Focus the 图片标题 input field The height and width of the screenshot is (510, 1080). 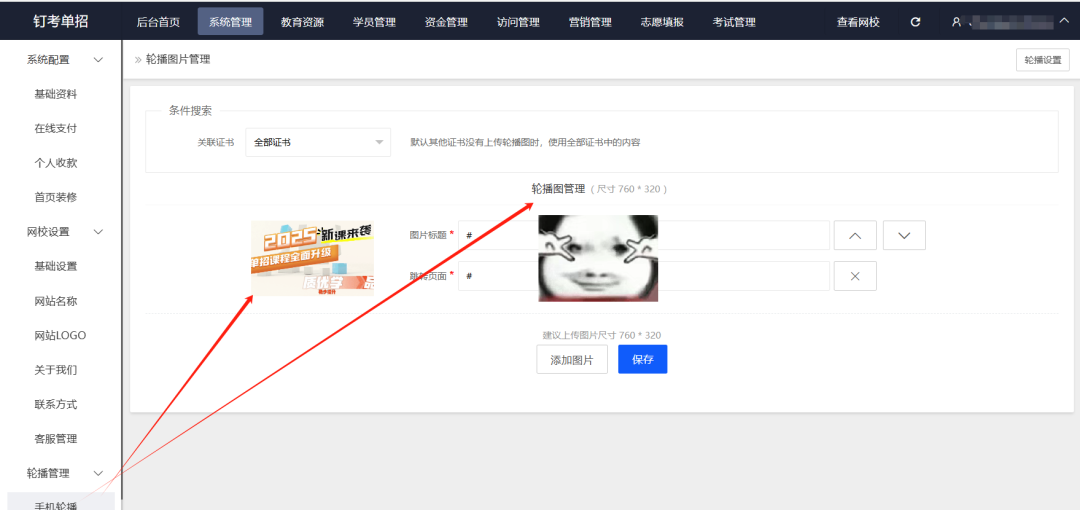(497, 235)
